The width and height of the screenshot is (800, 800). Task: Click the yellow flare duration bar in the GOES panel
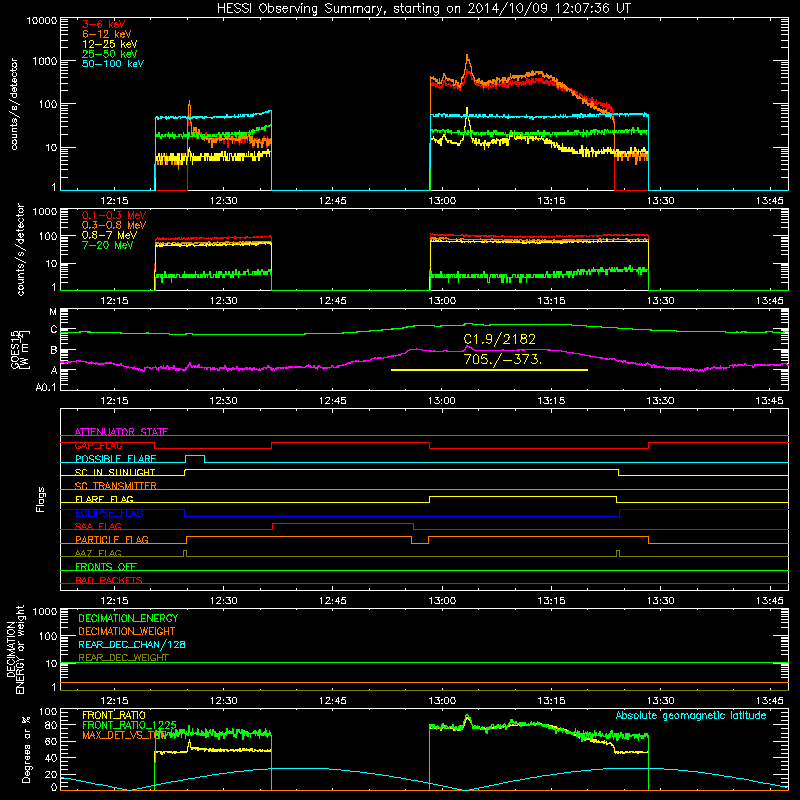click(489, 370)
